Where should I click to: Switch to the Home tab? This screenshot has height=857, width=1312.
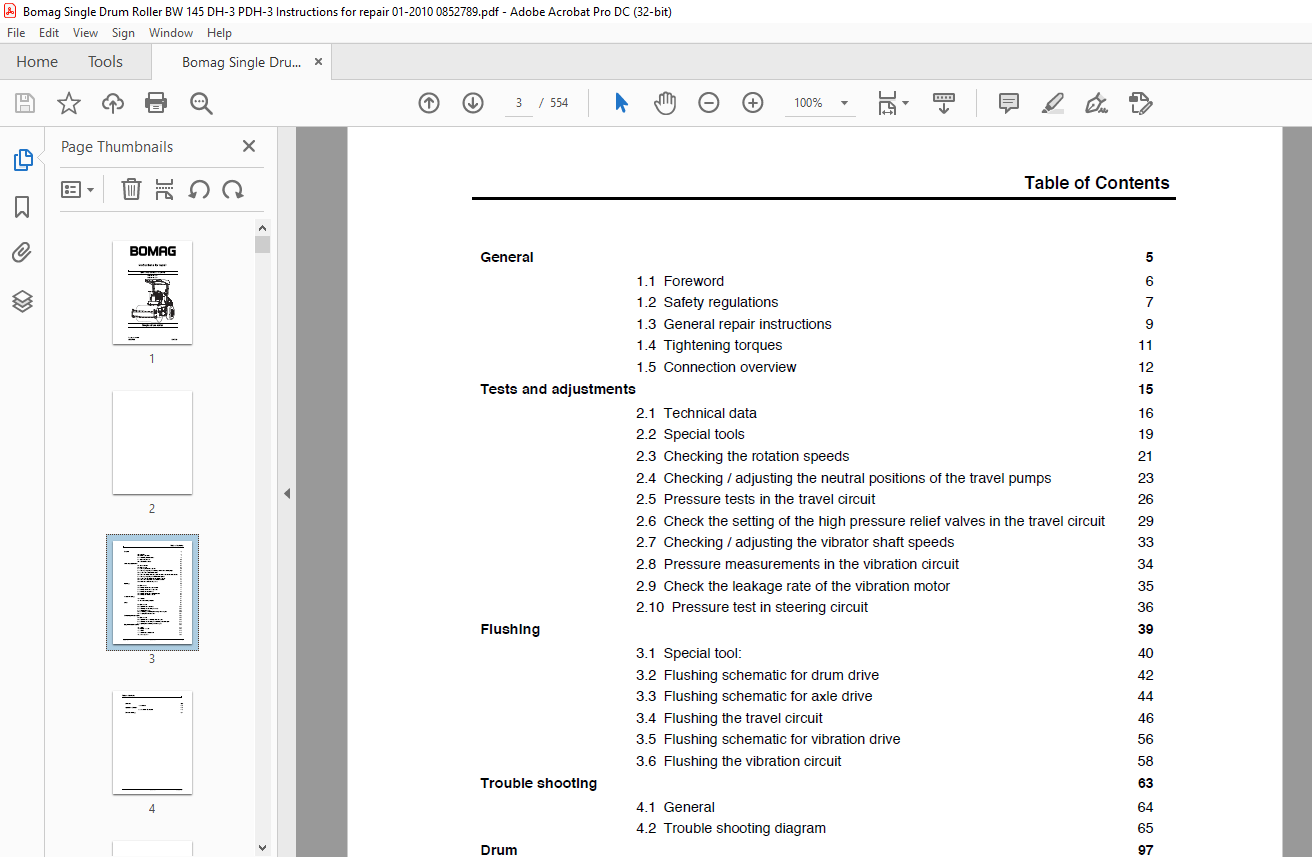(x=37, y=62)
